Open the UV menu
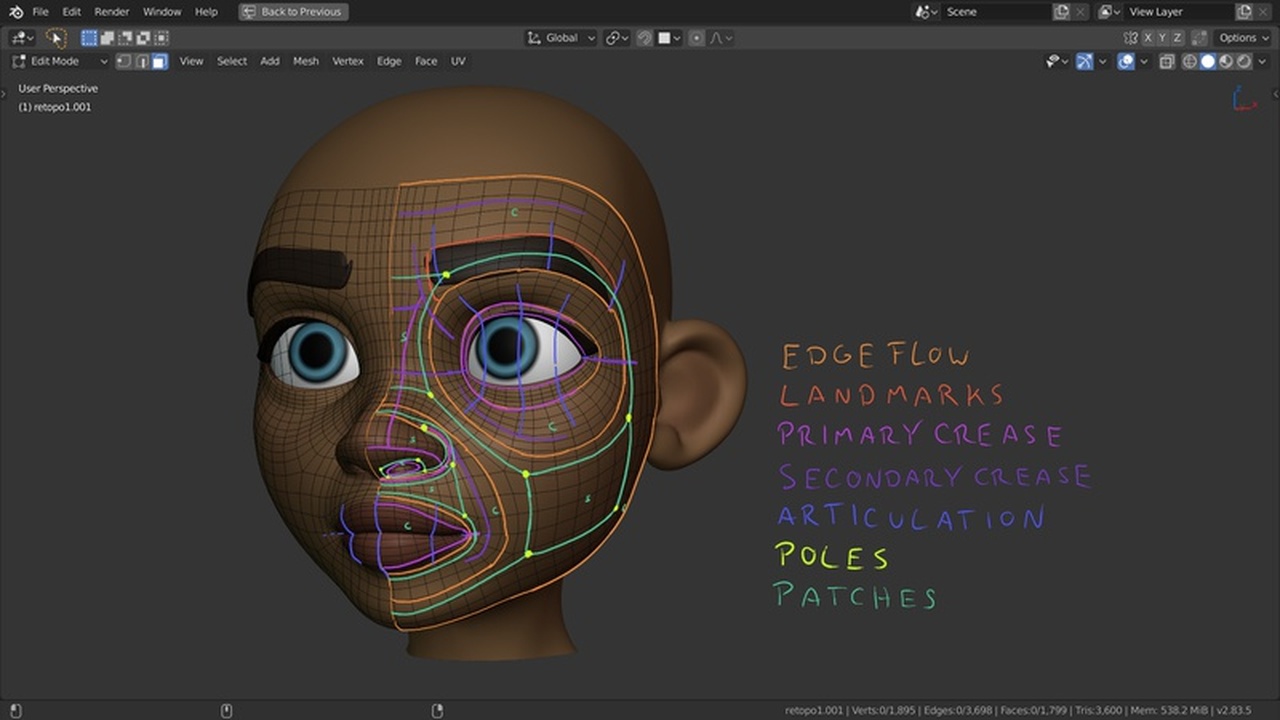 tap(458, 61)
